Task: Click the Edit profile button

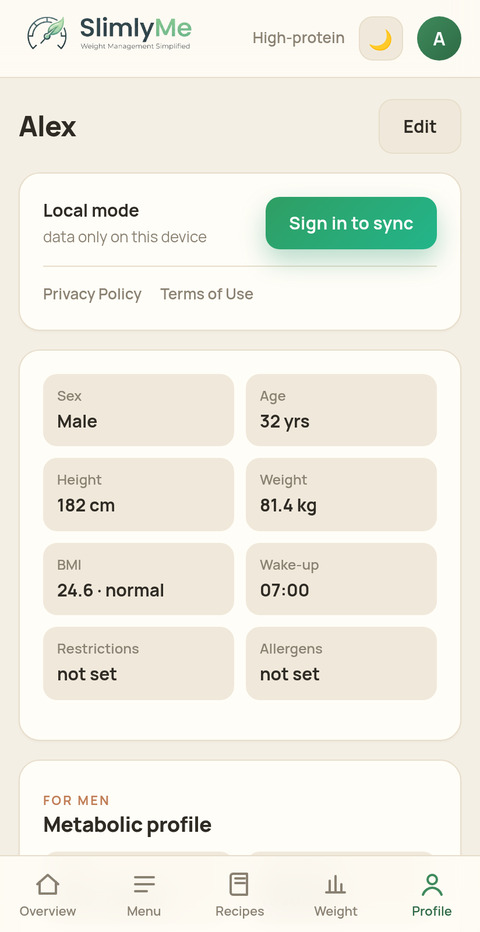Action: coord(420,127)
